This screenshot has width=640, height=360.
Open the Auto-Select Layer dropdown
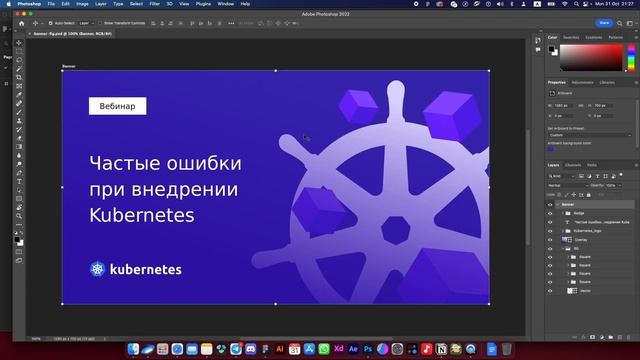click(x=87, y=23)
